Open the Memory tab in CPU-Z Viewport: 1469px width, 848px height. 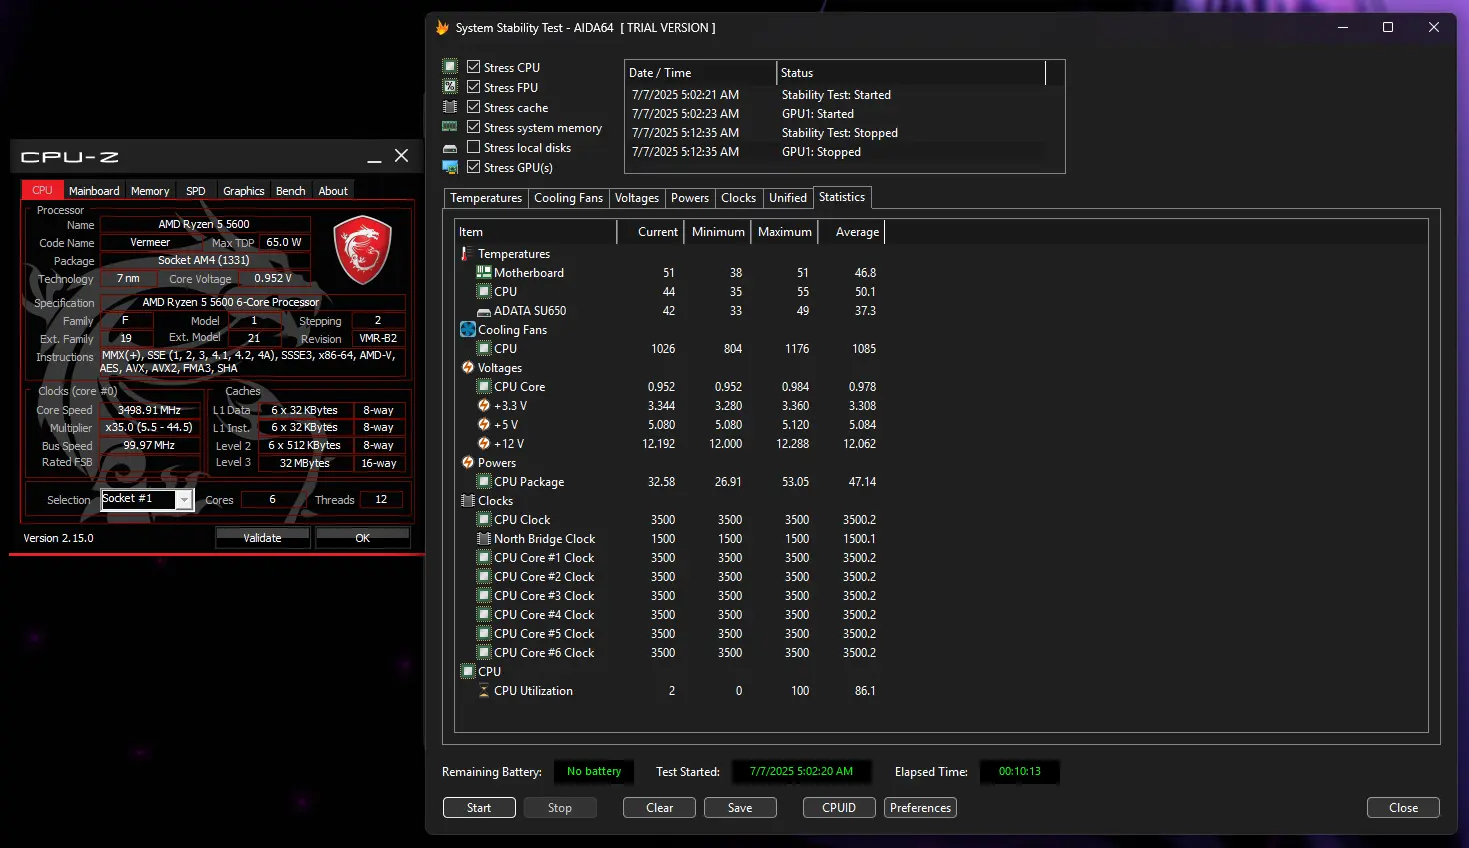coord(150,191)
